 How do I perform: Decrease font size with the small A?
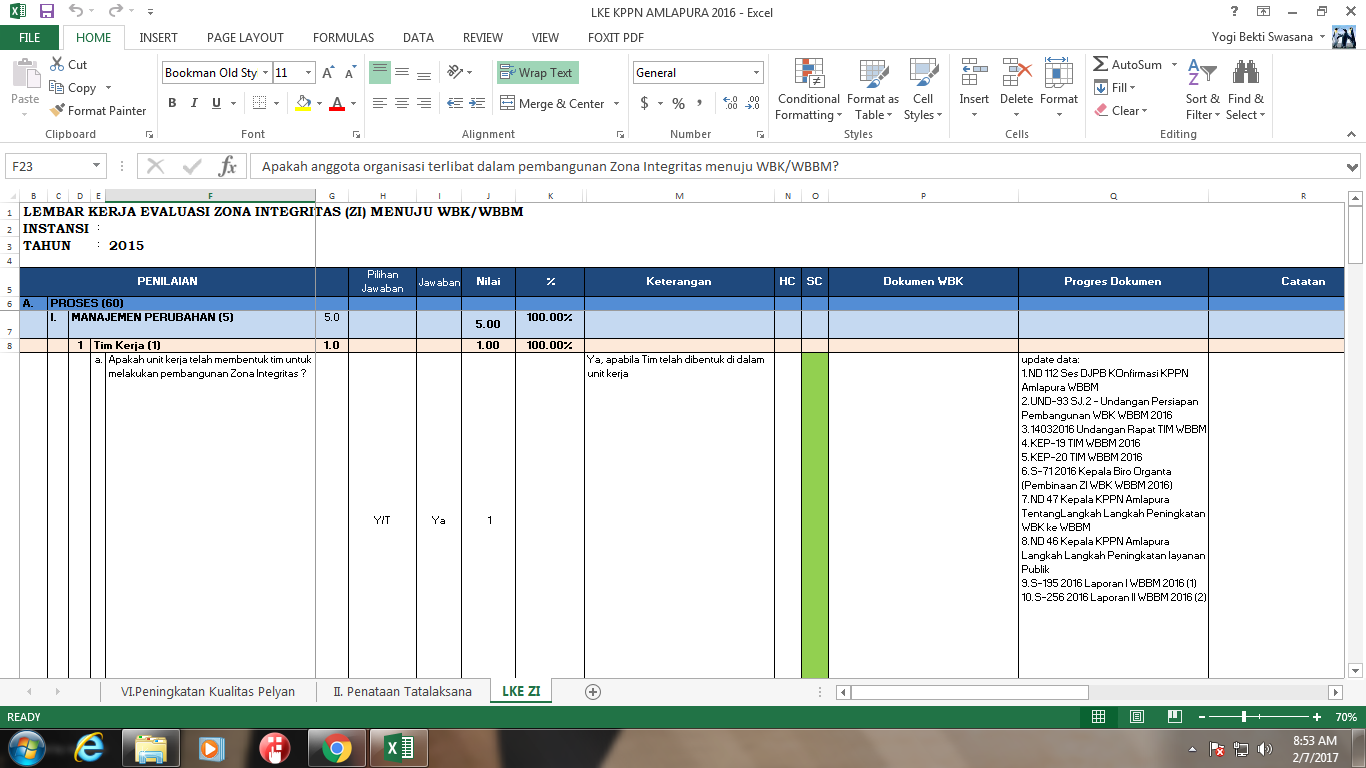350,73
